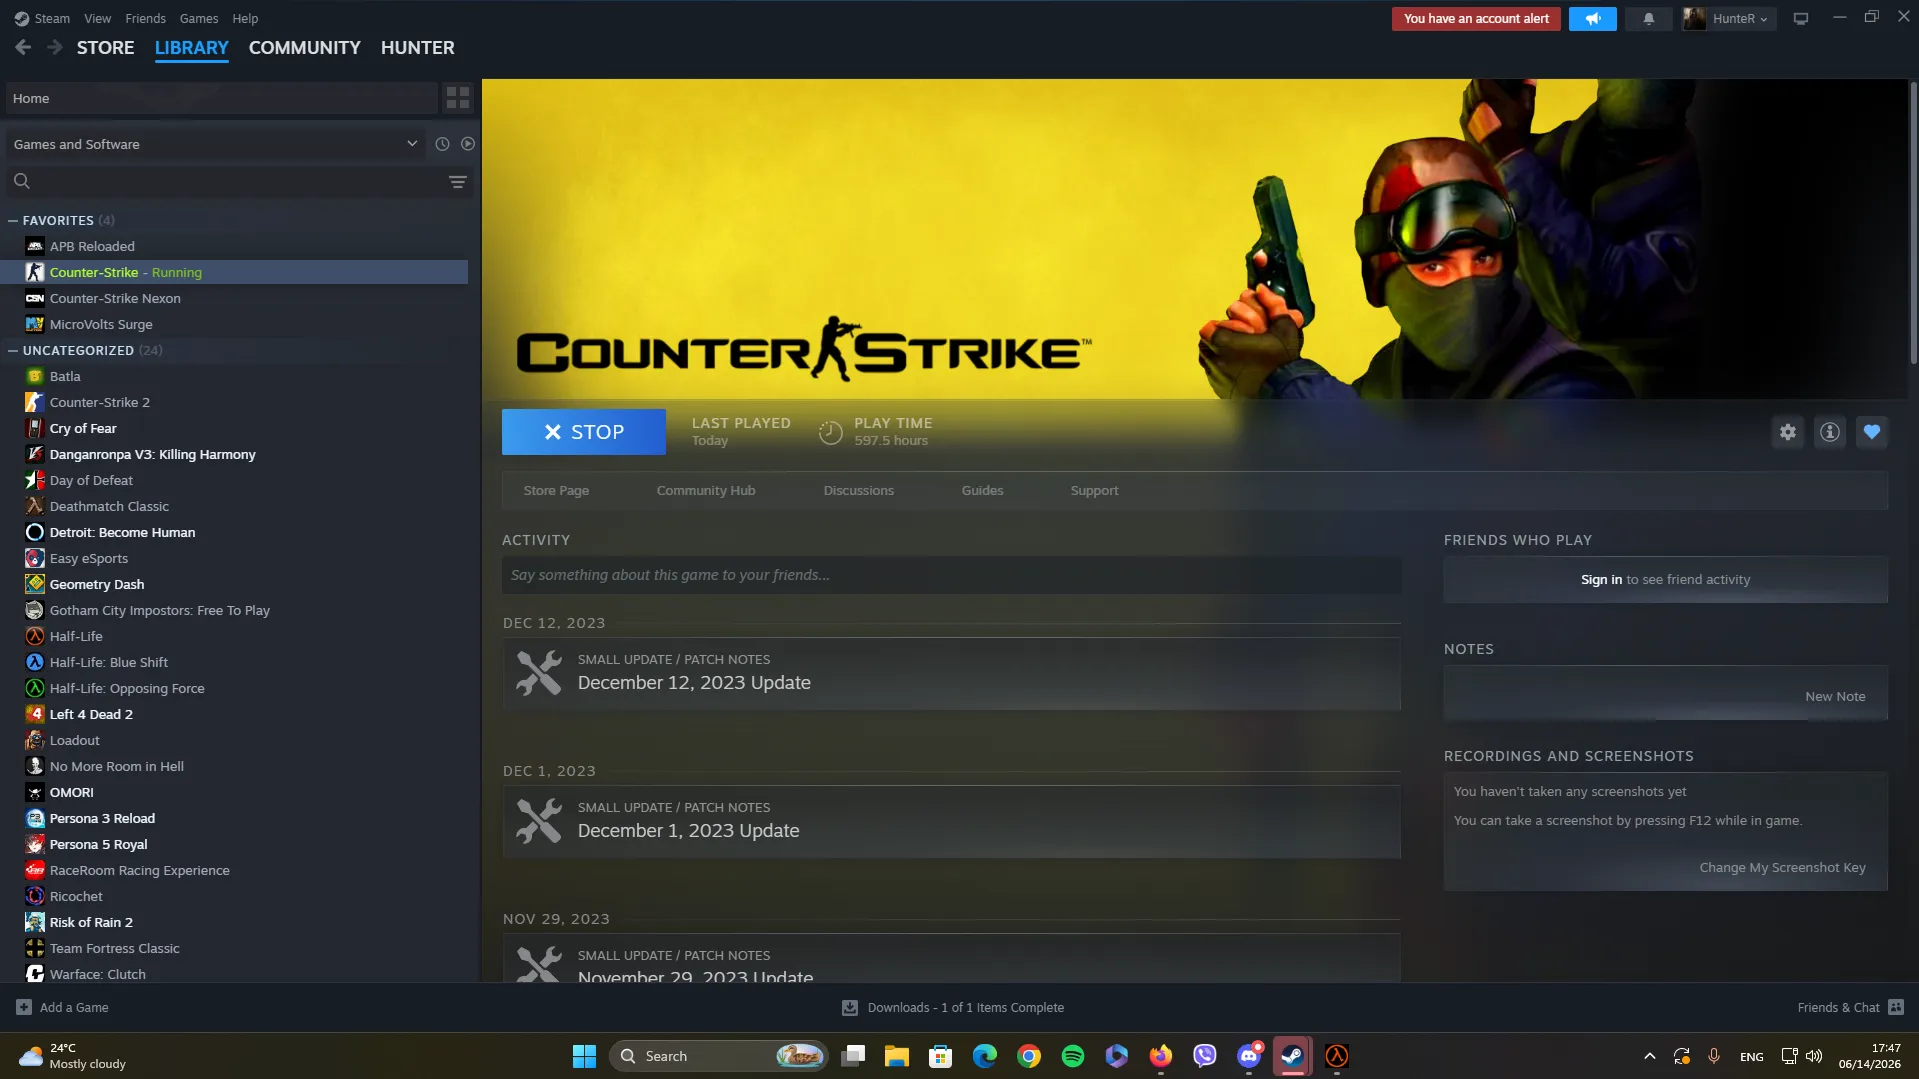
Task: Open Counter-Strike Support link
Action: tap(1095, 490)
